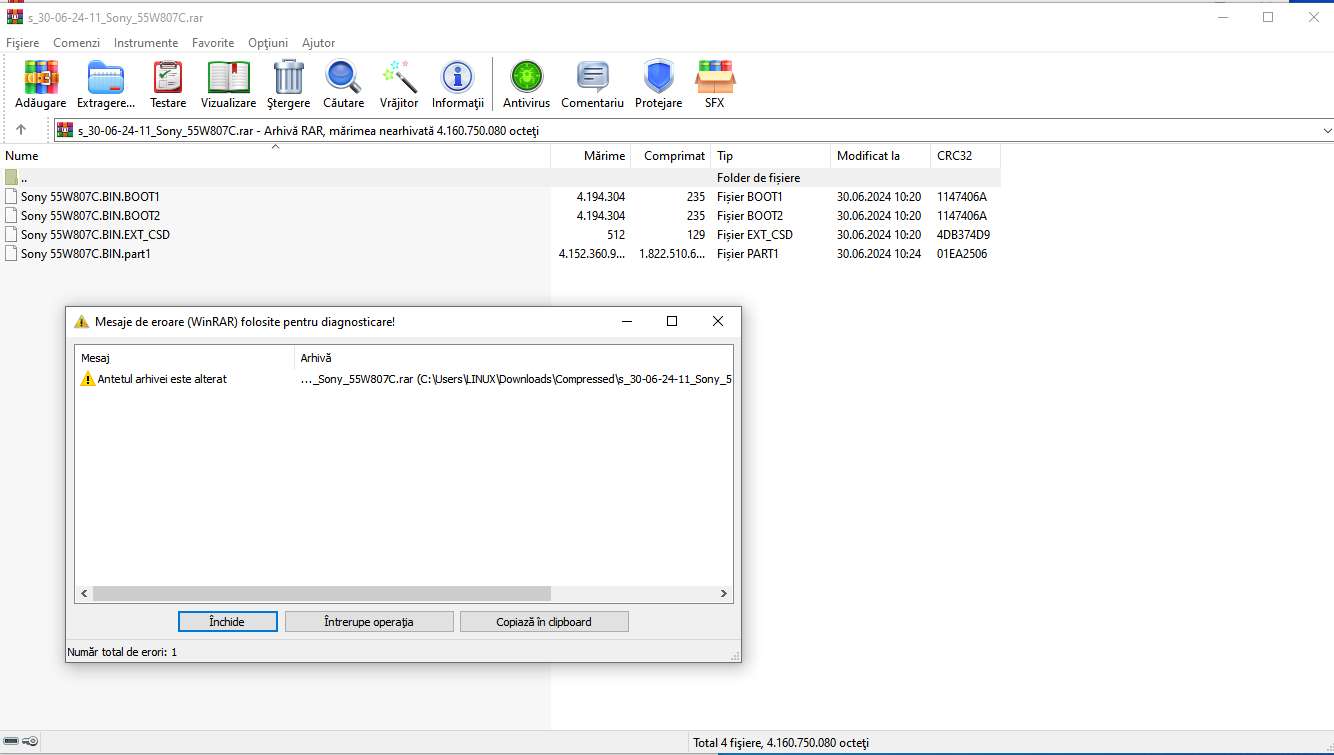This screenshot has width=1334, height=755.
Task: Select Sony 55W807C.BIN.BOOT2 file name
Action: click(90, 216)
